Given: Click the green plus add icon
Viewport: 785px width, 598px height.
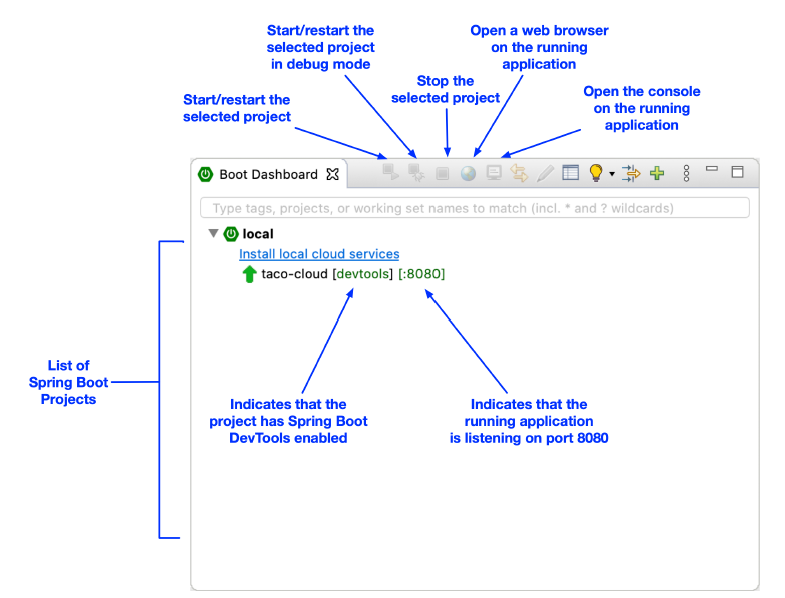Looking at the screenshot, I should [x=657, y=173].
